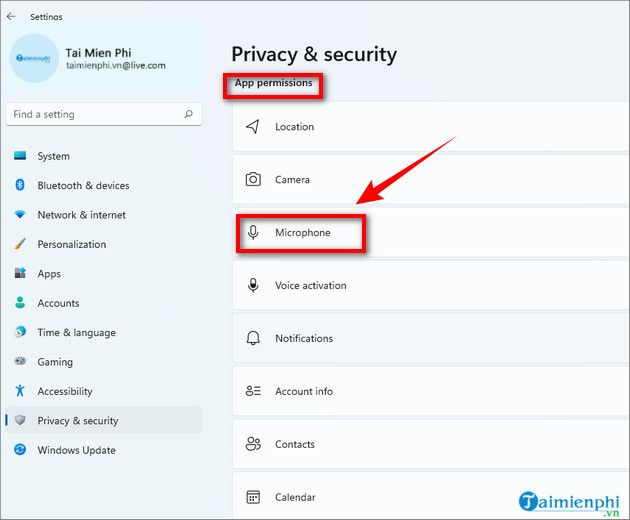Screen dimensions: 630x520
Task: Open Contacts permissions
Action: tap(430, 444)
